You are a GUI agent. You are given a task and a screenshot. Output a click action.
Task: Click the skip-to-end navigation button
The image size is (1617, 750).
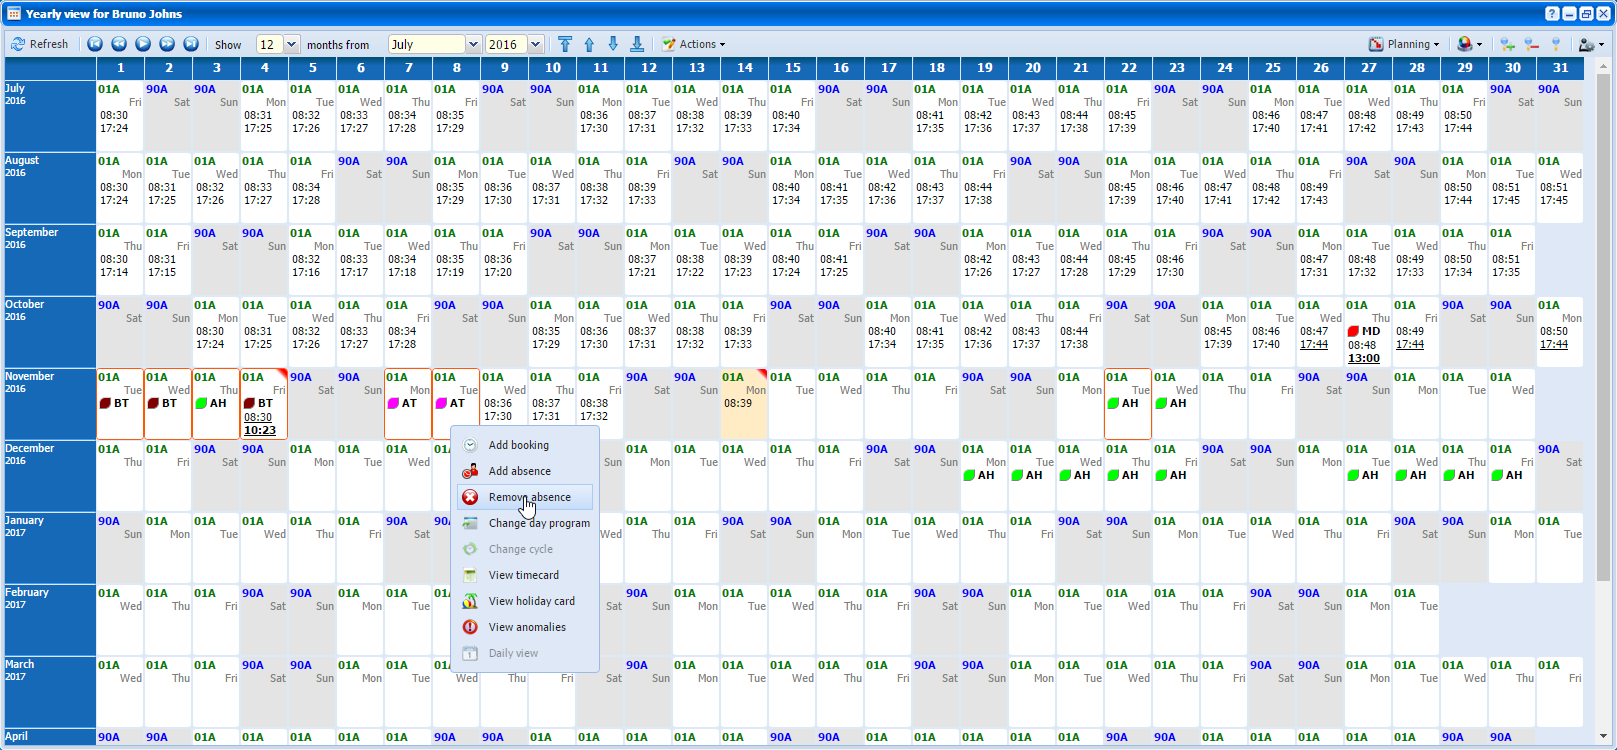click(x=191, y=44)
